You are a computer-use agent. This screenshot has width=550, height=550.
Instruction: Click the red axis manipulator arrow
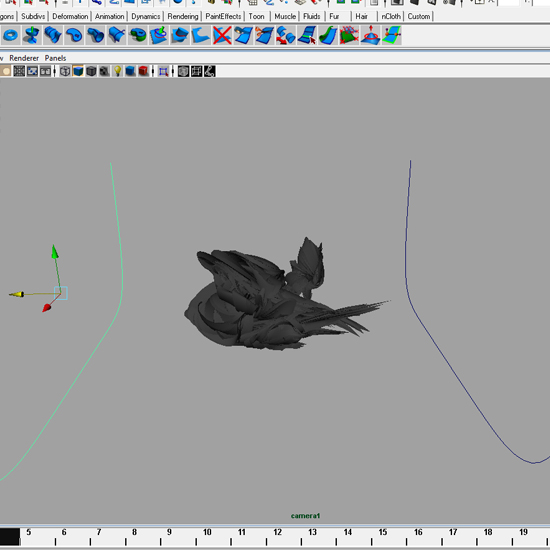click(x=47, y=308)
